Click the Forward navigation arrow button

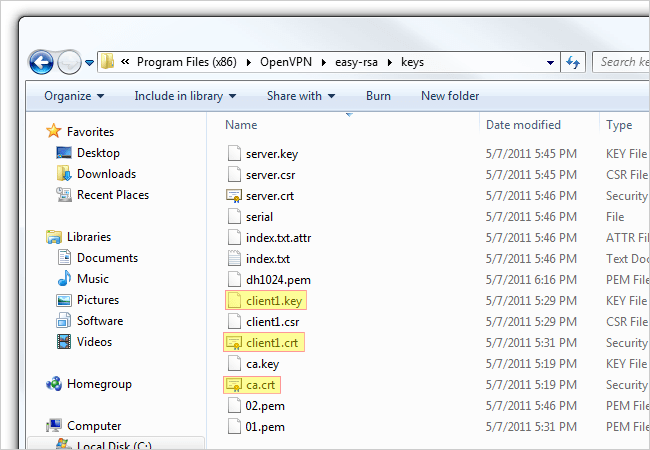[69, 63]
